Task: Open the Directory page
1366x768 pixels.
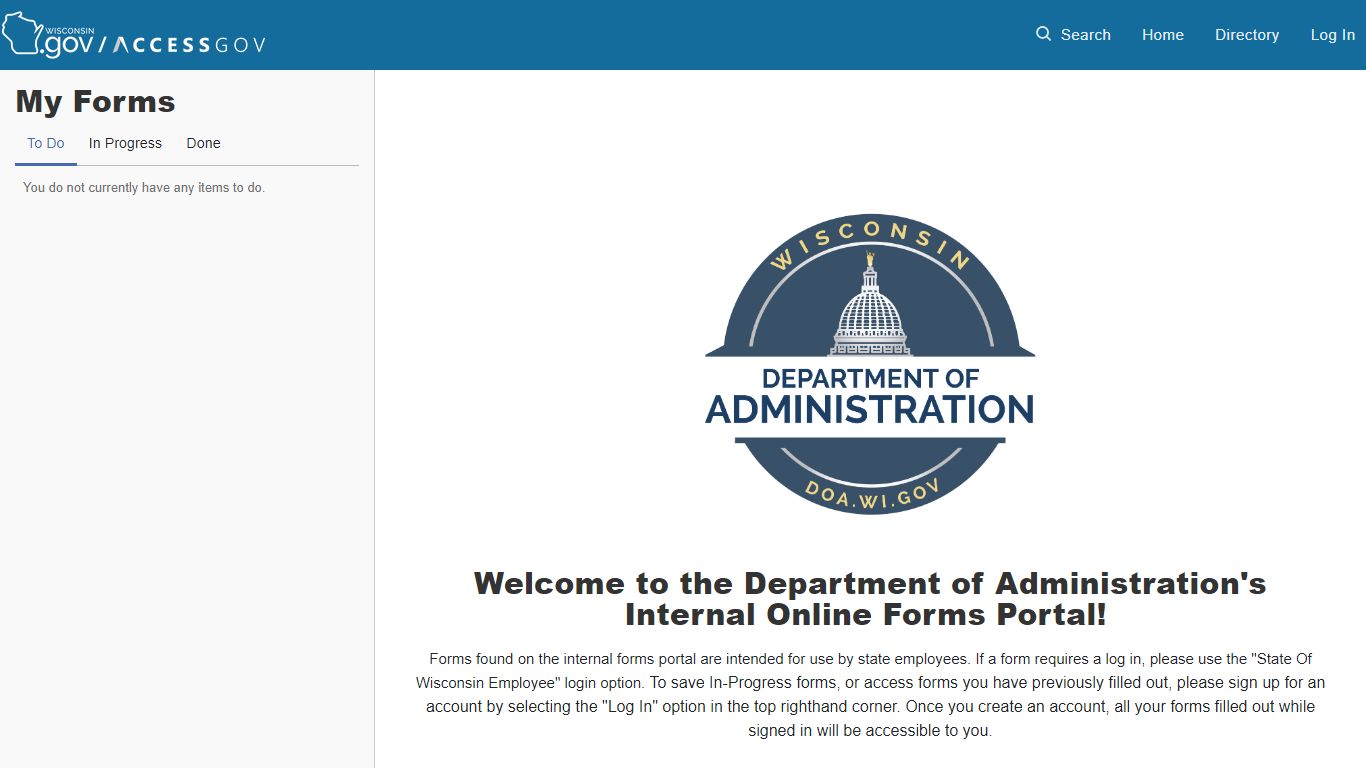Action: tap(1247, 35)
